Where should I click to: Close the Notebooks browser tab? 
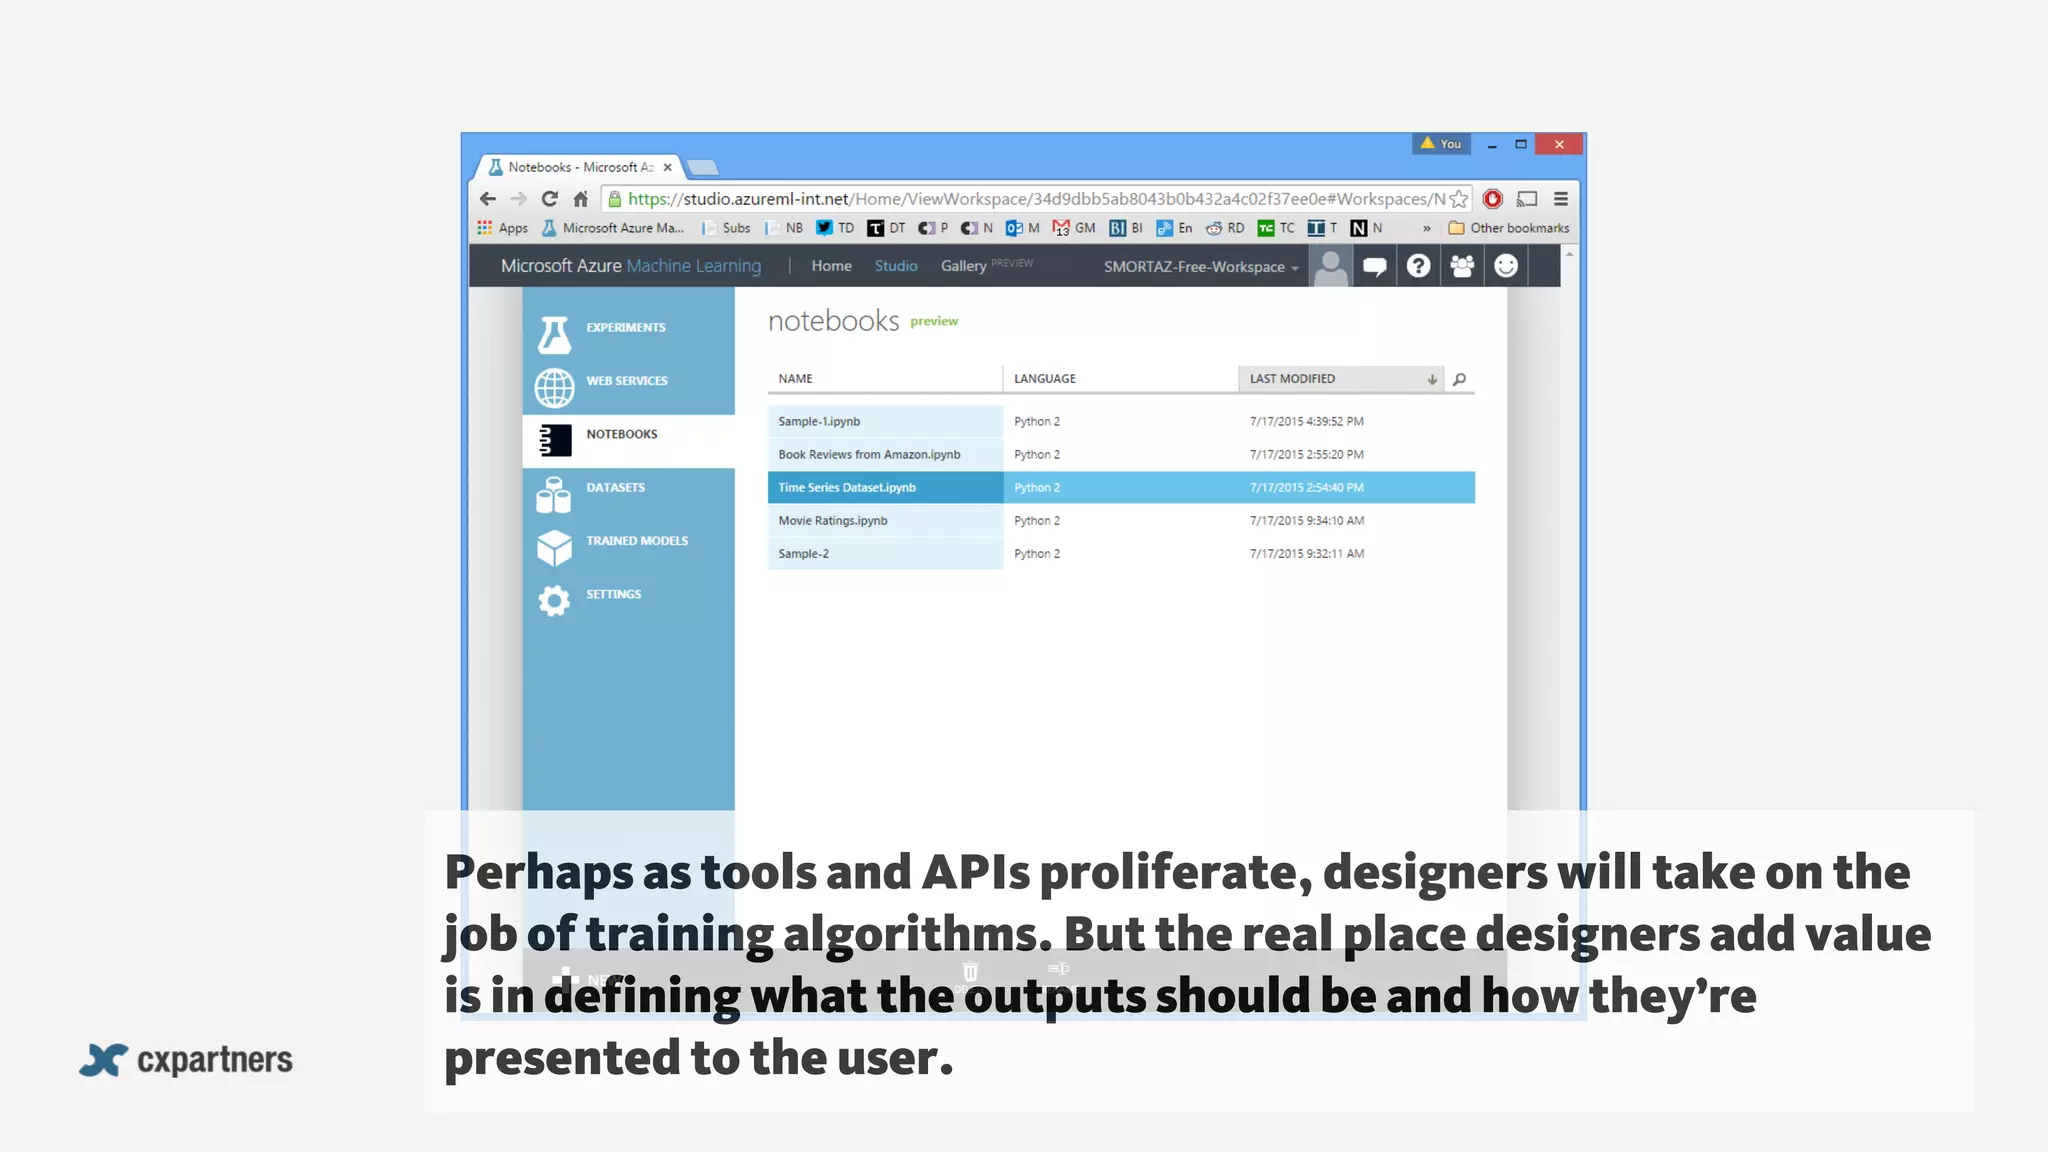(x=668, y=167)
